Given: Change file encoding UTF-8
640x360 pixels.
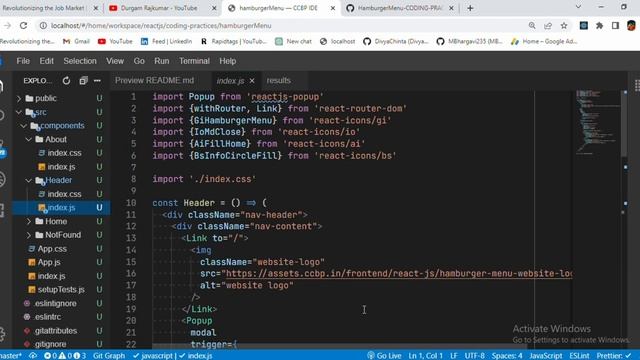Looking at the screenshot, I should tap(474, 356).
